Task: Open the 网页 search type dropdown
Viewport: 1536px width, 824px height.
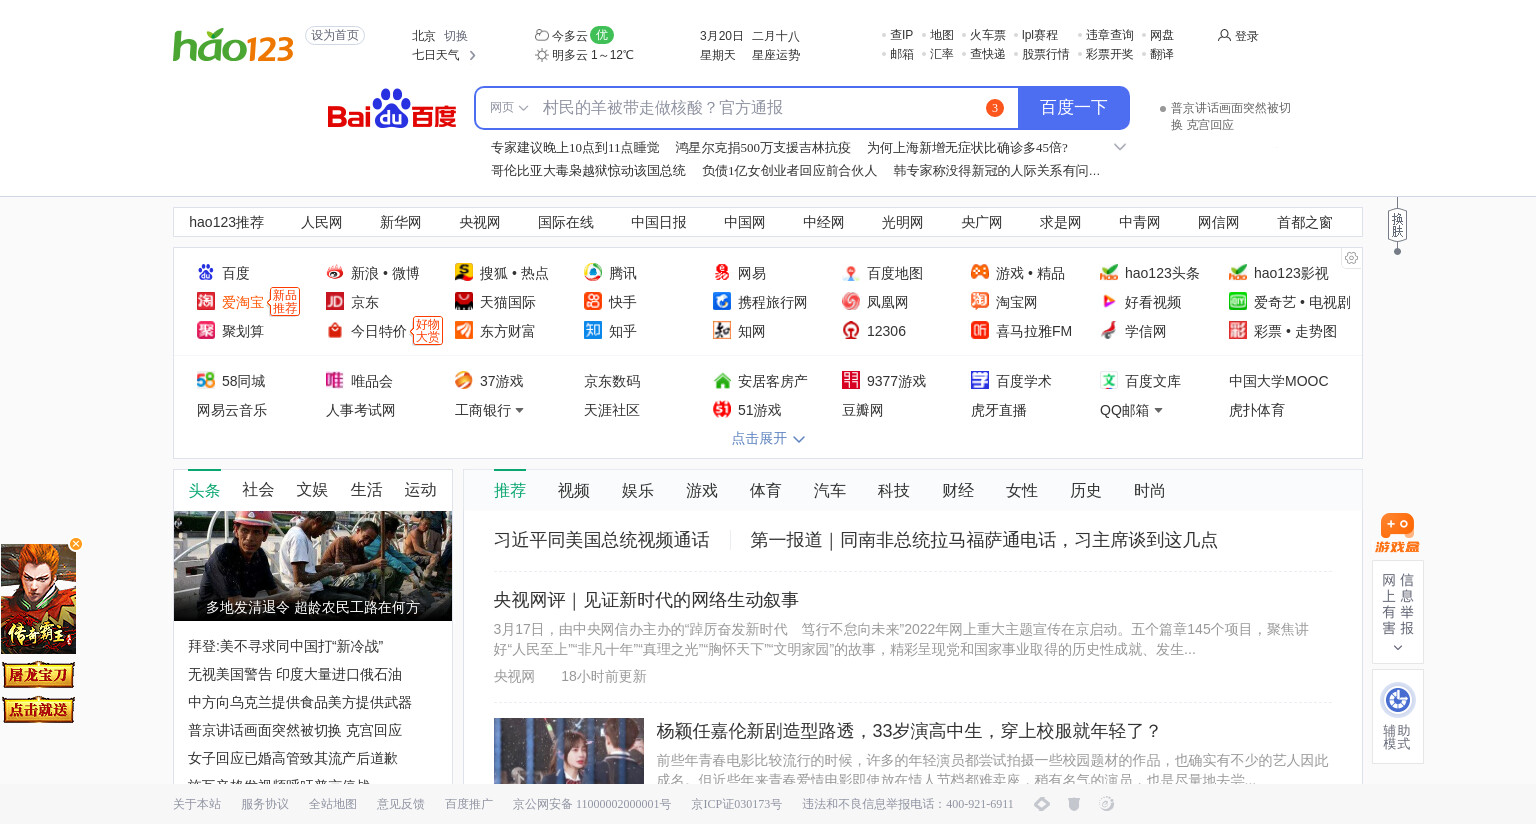Action: [x=509, y=108]
